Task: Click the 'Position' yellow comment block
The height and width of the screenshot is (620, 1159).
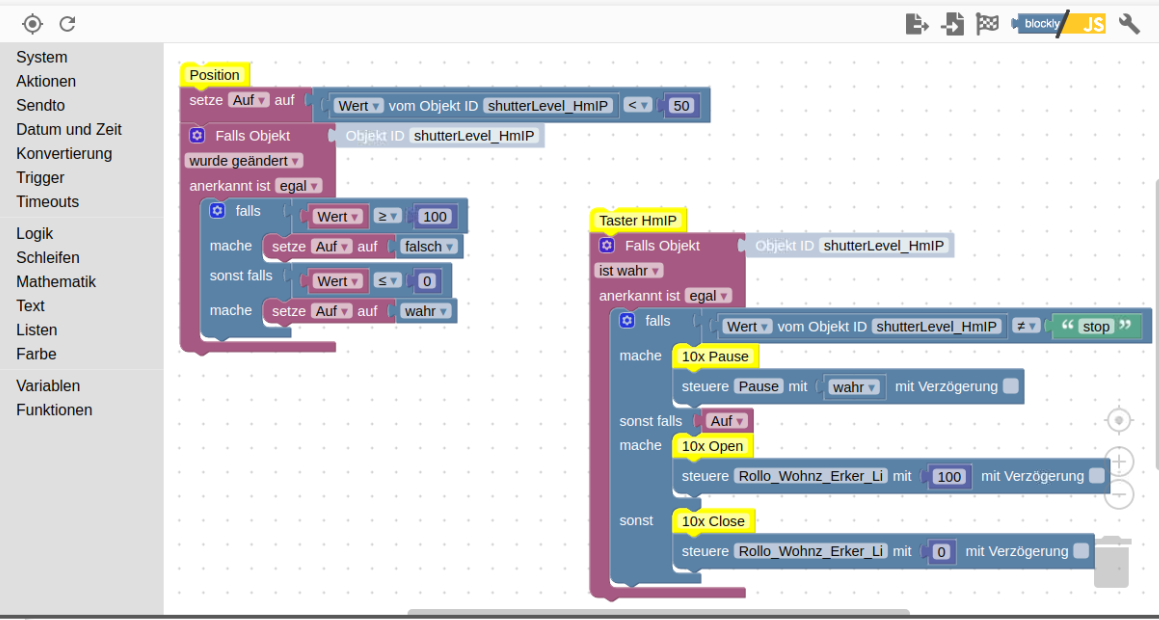Action: [x=214, y=75]
